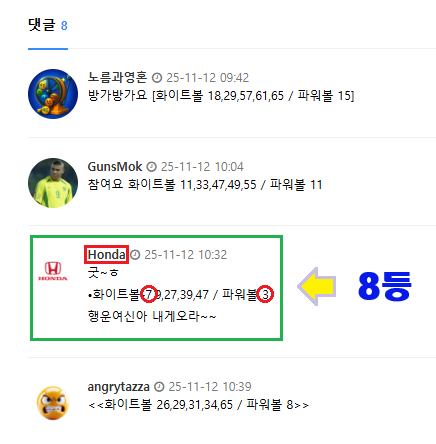The image size is (436, 444).
Task: Click the timestamp 25-11-12 09:42
Action: pyautogui.click(x=208, y=78)
